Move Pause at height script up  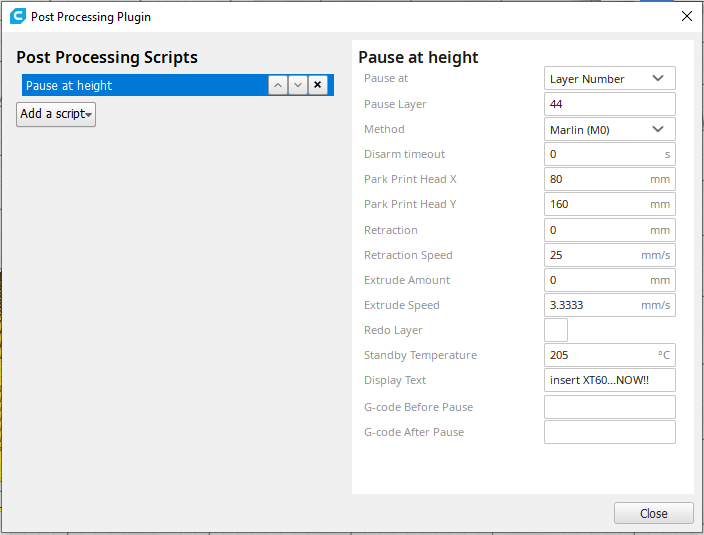(x=278, y=85)
